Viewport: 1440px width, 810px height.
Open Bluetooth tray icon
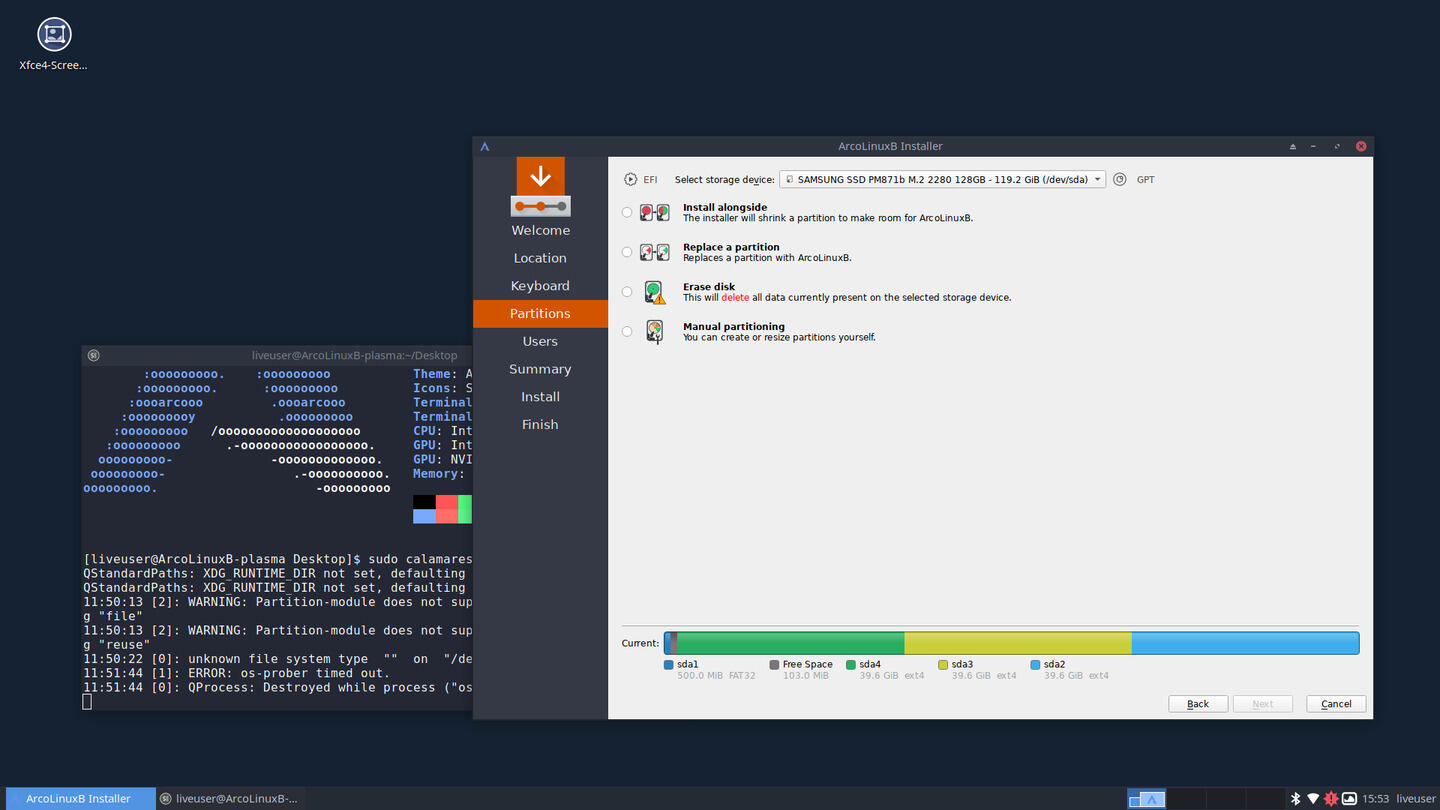(1295, 798)
